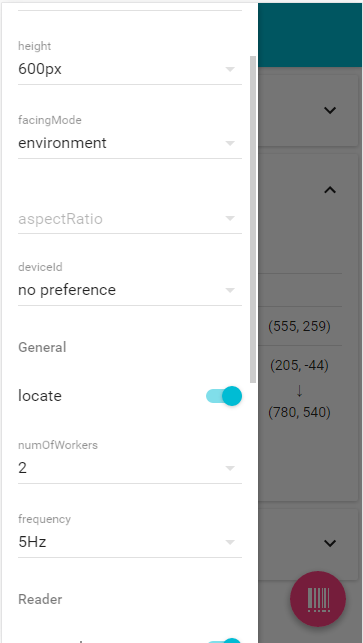Open the facingMode environment dropdown

[130, 143]
